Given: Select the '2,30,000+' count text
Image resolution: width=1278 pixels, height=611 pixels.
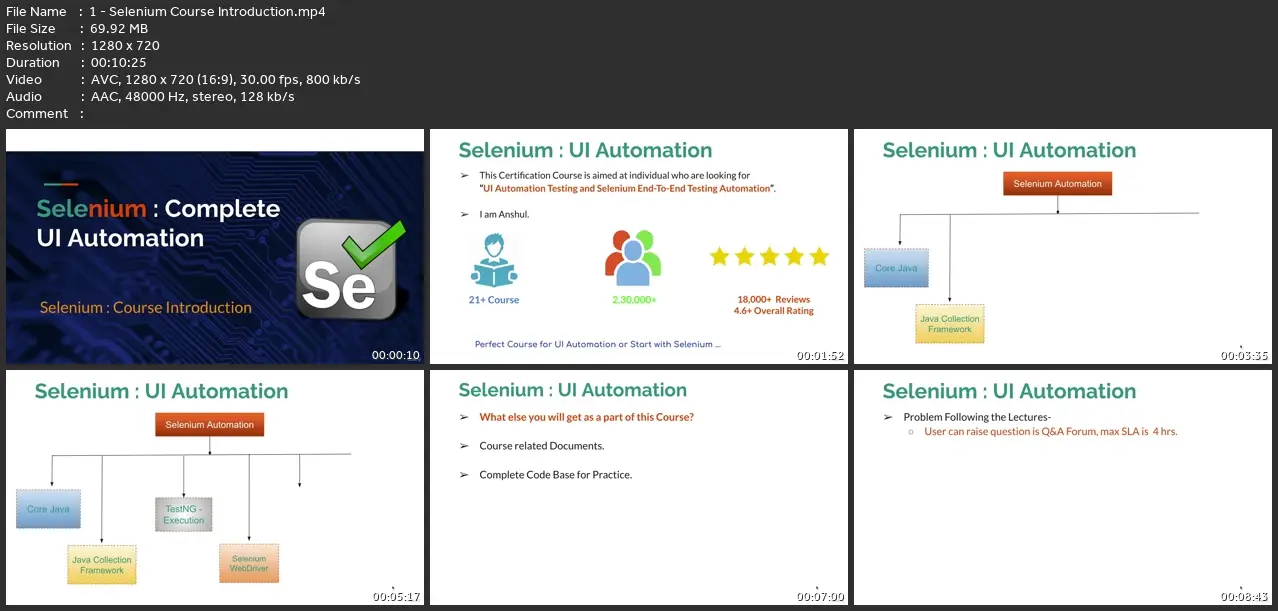Looking at the screenshot, I should [x=633, y=299].
